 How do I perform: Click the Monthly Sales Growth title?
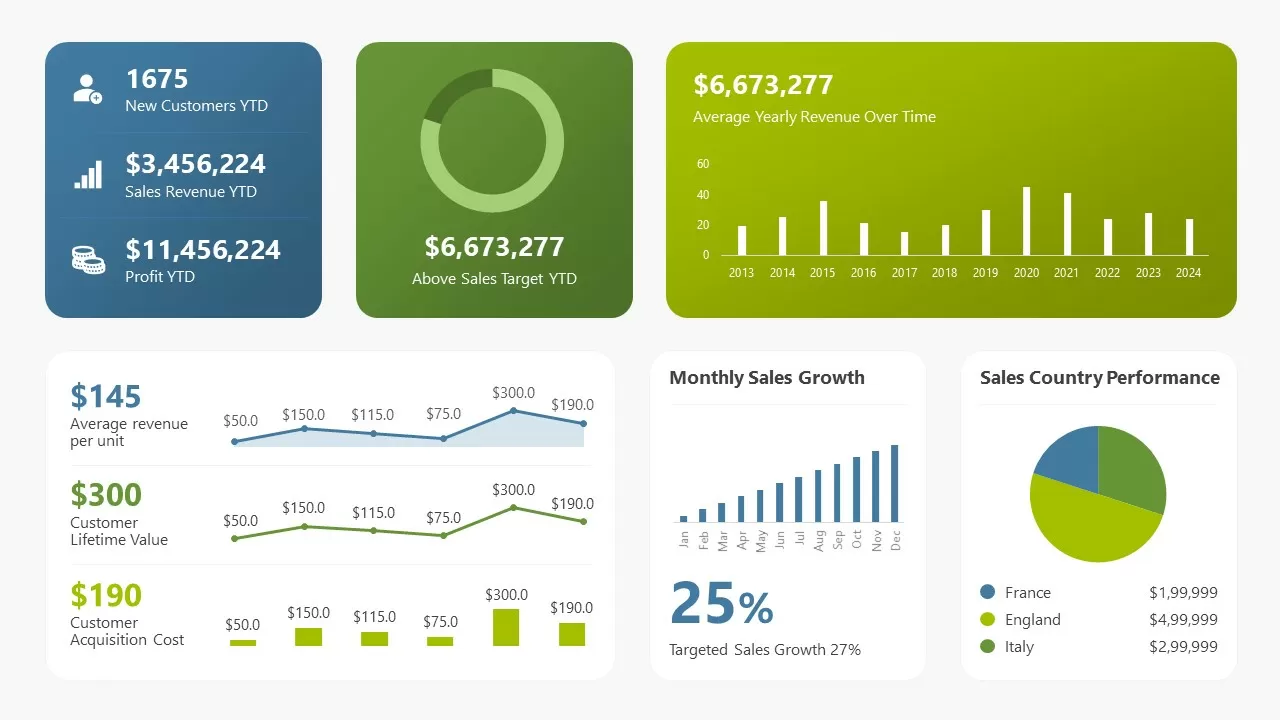pos(767,378)
